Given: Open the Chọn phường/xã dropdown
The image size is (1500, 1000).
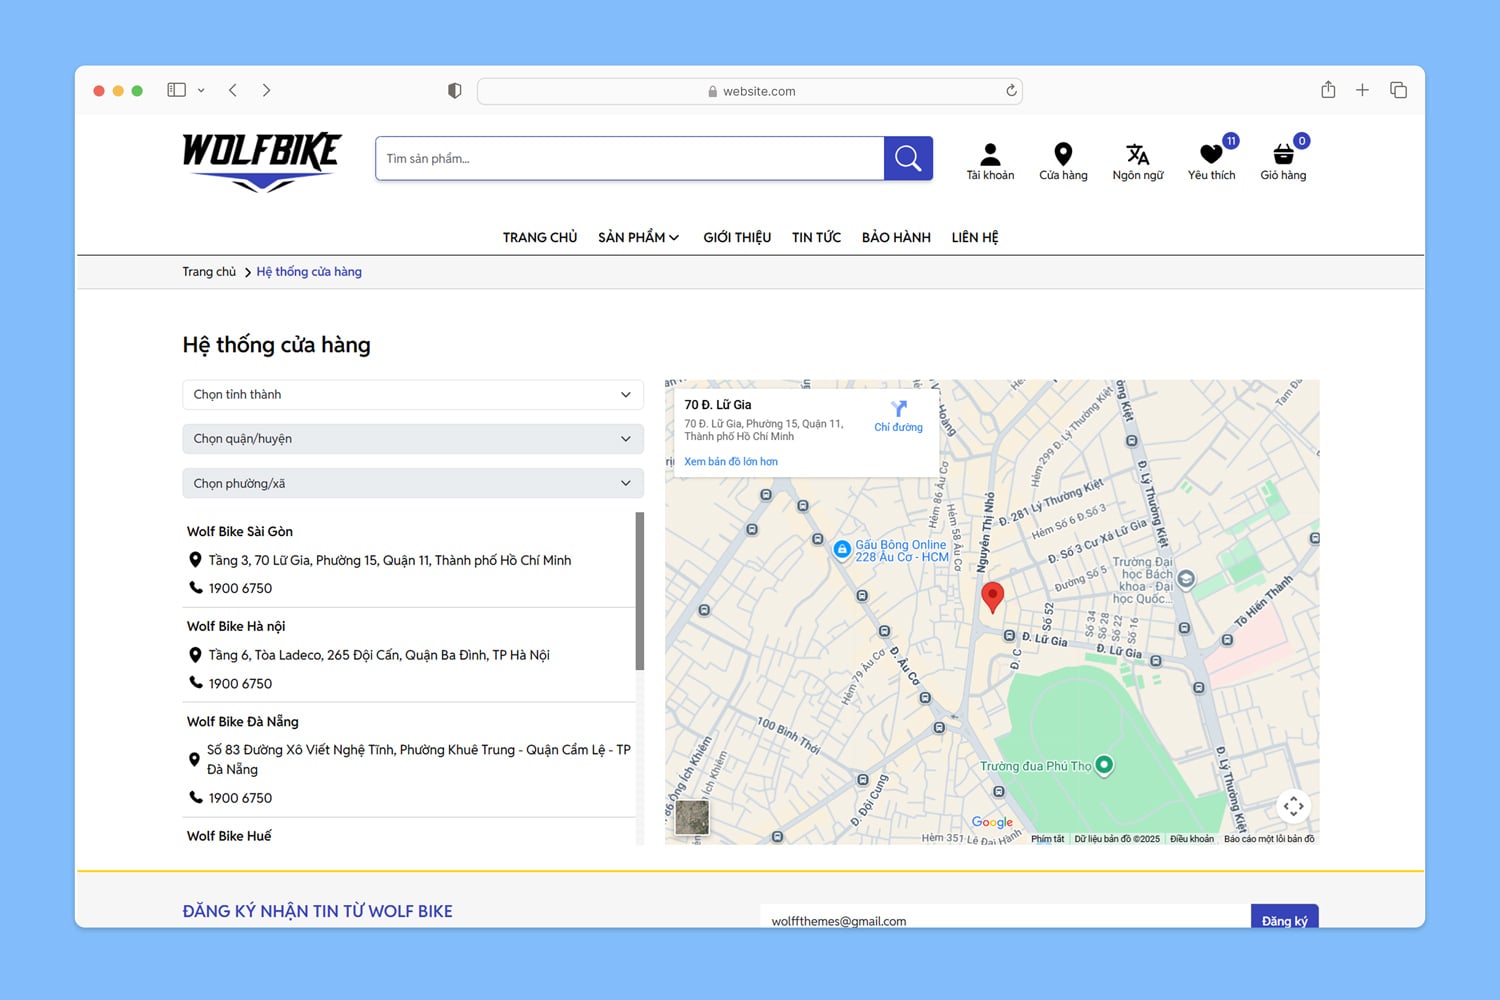Looking at the screenshot, I should coord(412,484).
